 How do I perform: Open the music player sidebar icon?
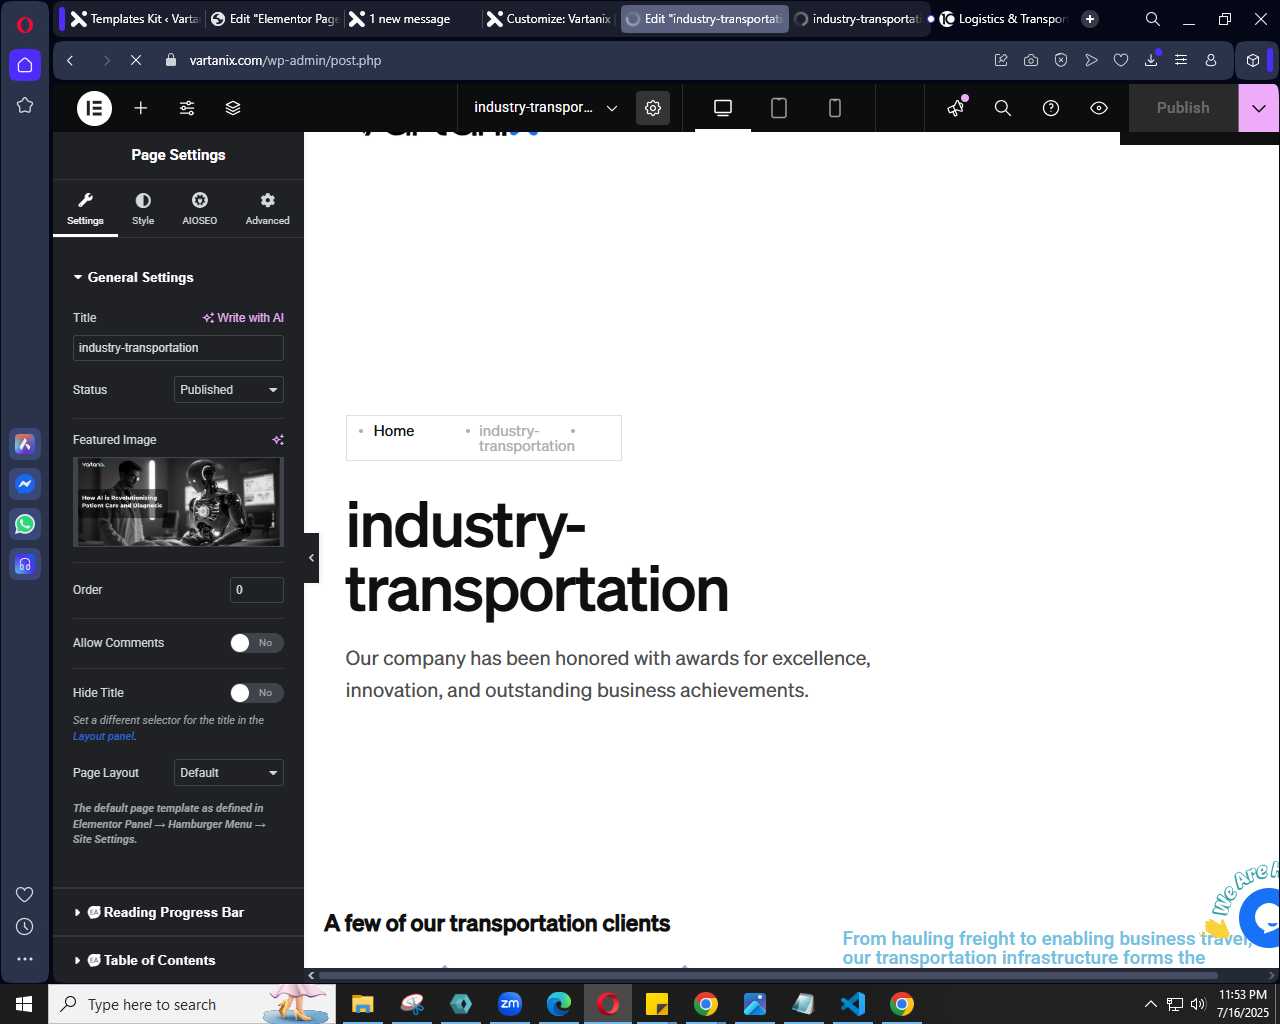[x=25, y=564]
